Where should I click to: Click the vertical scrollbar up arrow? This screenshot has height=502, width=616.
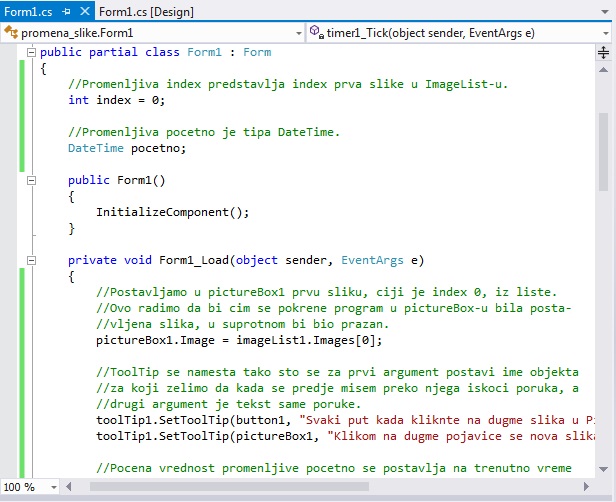click(604, 69)
